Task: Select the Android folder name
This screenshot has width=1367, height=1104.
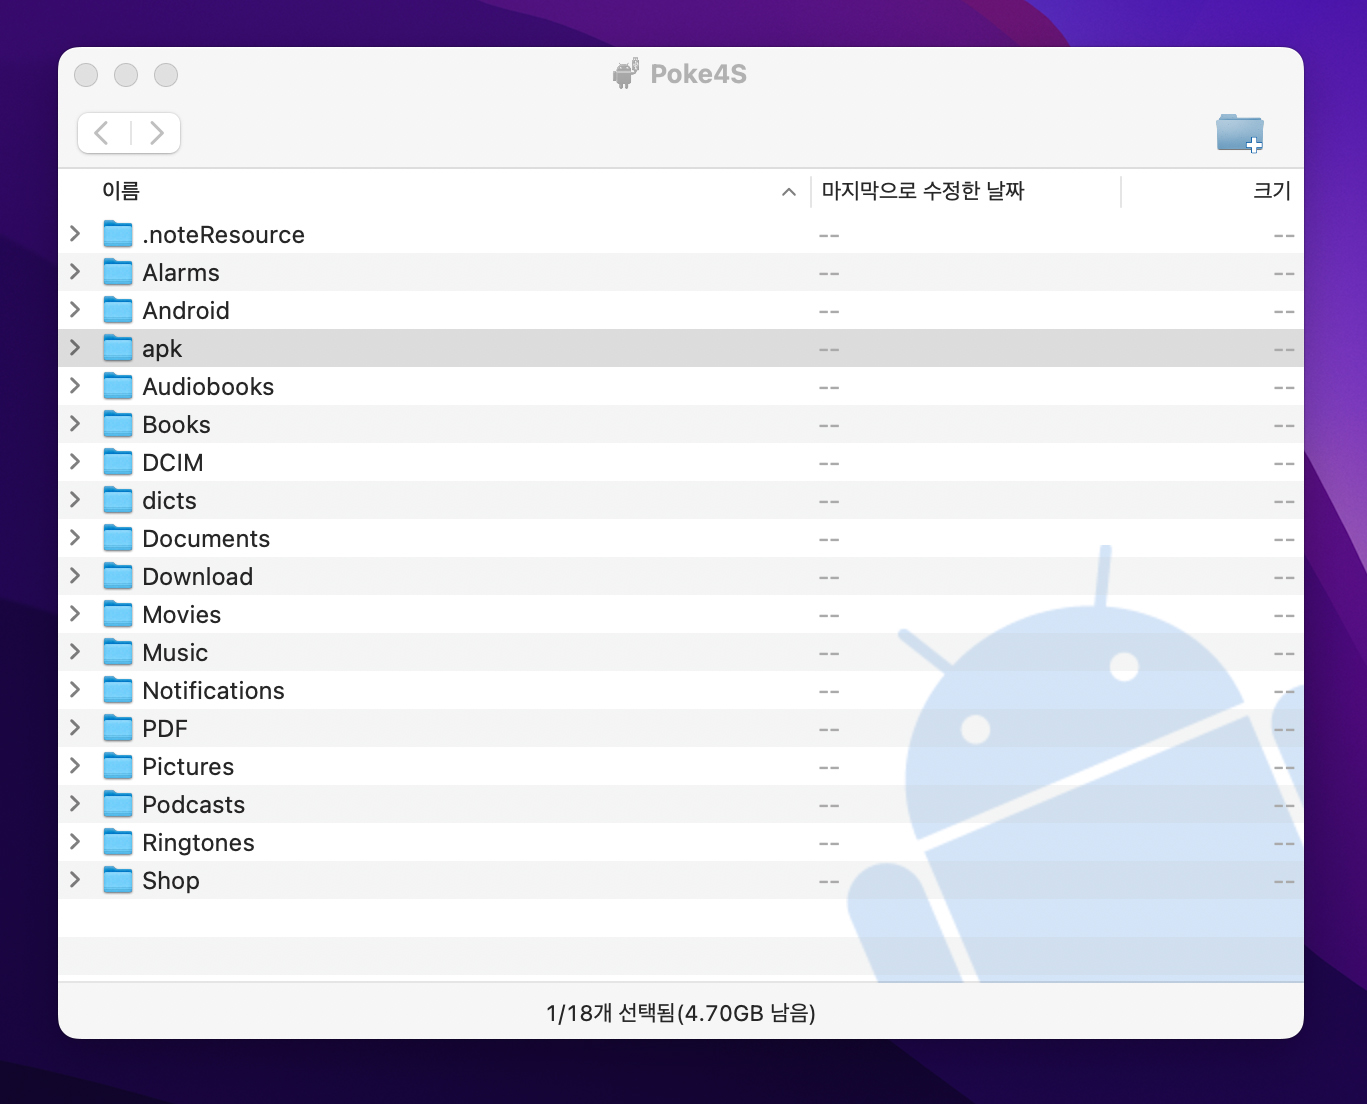Action: [186, 311]
